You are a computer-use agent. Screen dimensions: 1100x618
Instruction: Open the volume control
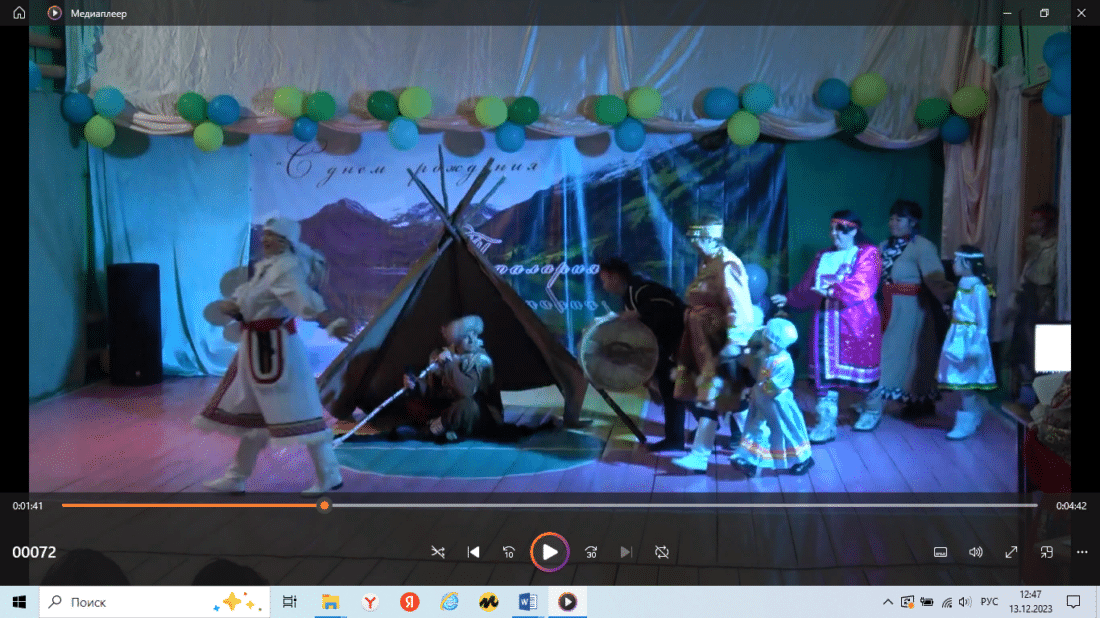click(x=976, y=552)
